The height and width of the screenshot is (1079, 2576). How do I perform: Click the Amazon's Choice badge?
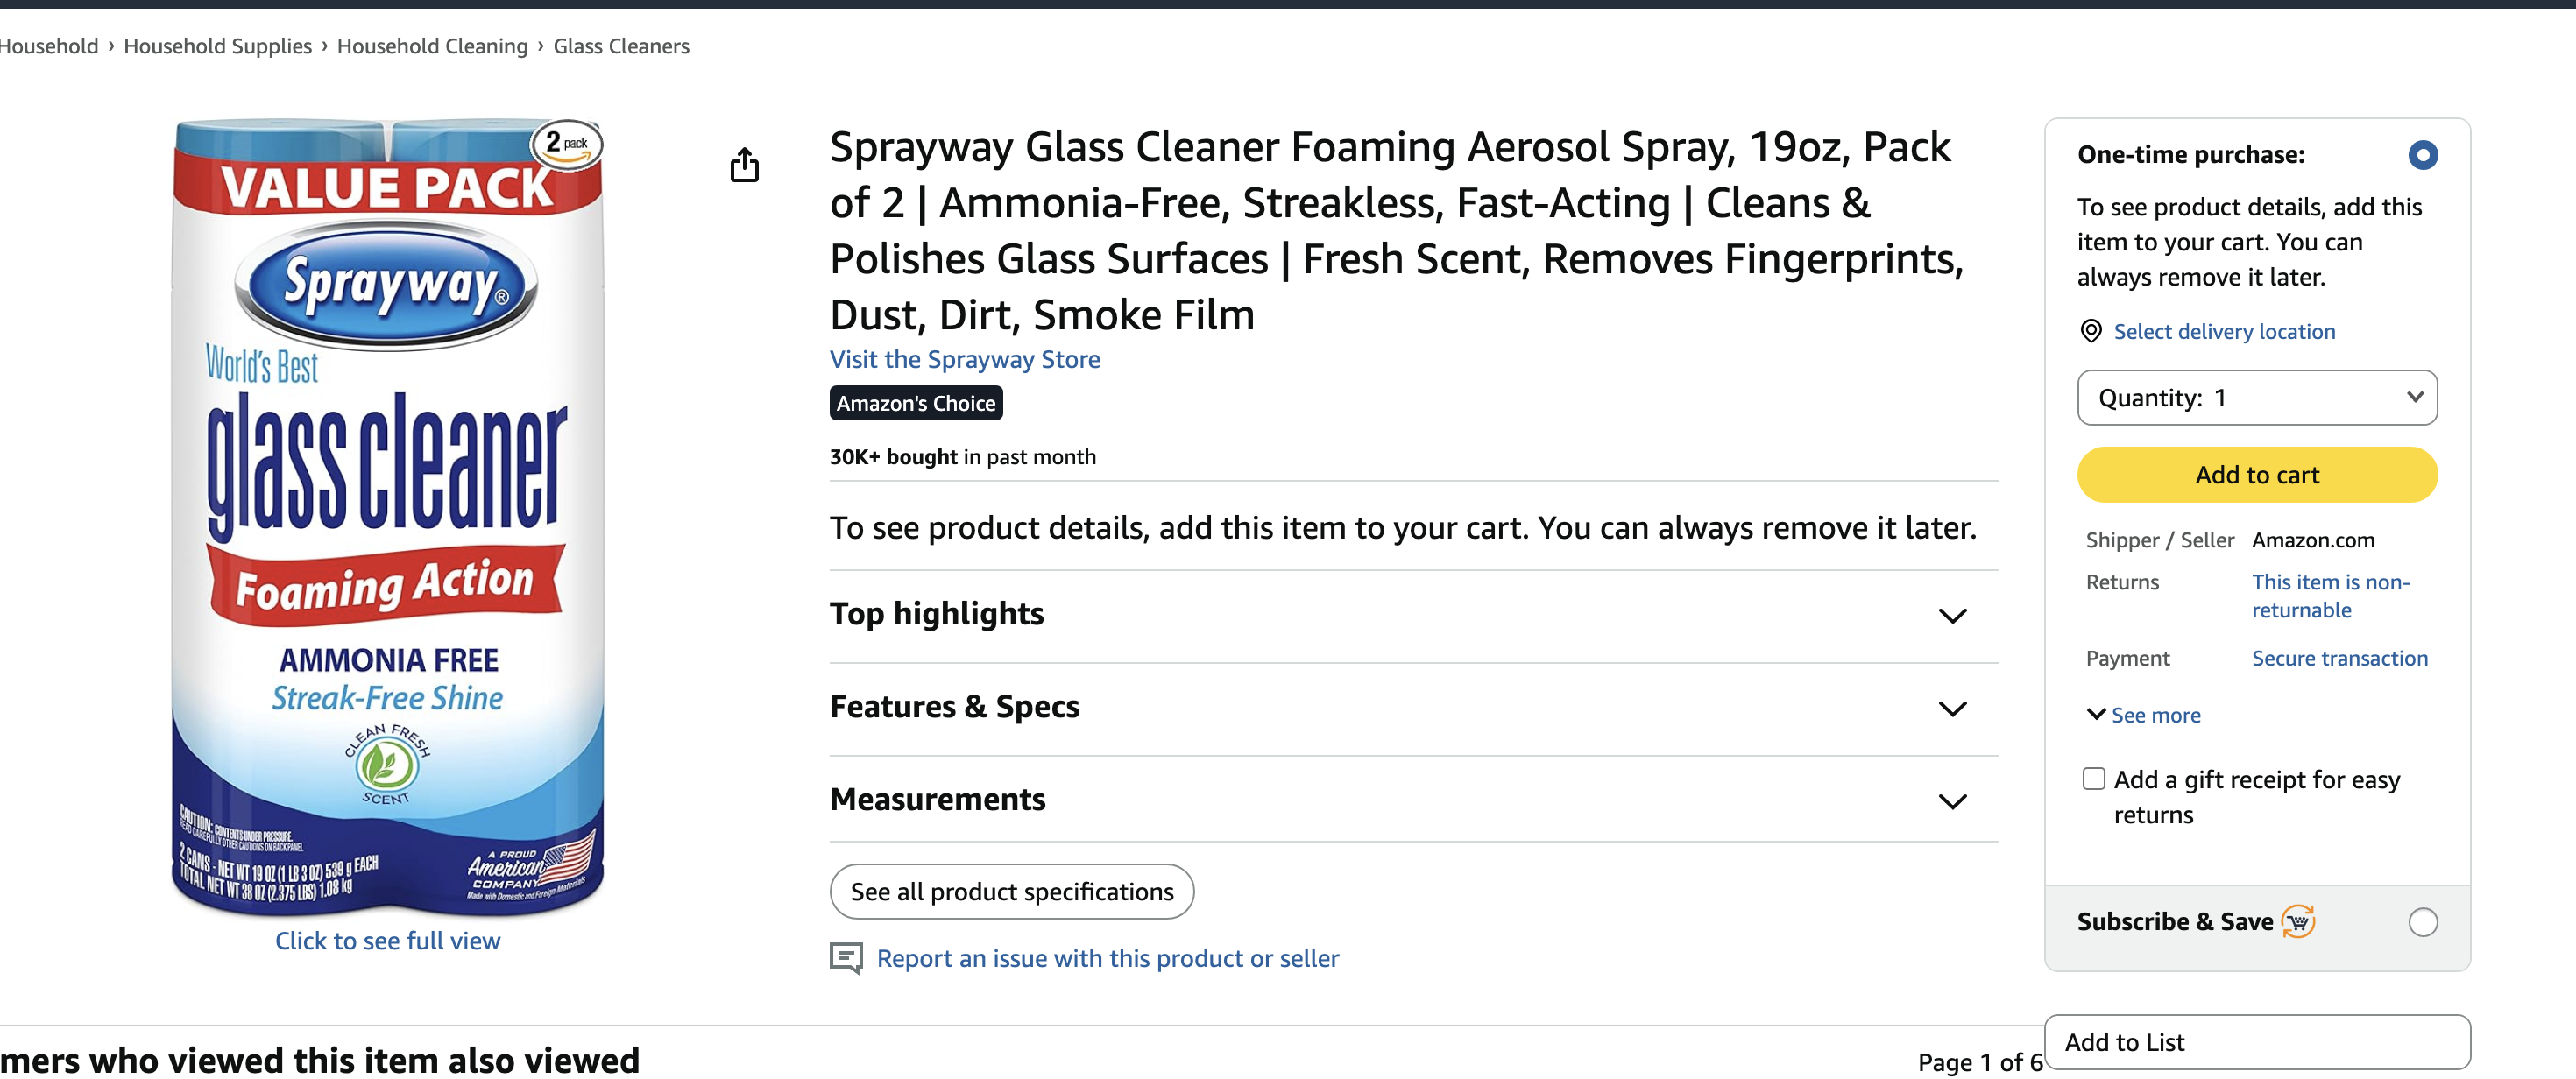click(915, 403)
